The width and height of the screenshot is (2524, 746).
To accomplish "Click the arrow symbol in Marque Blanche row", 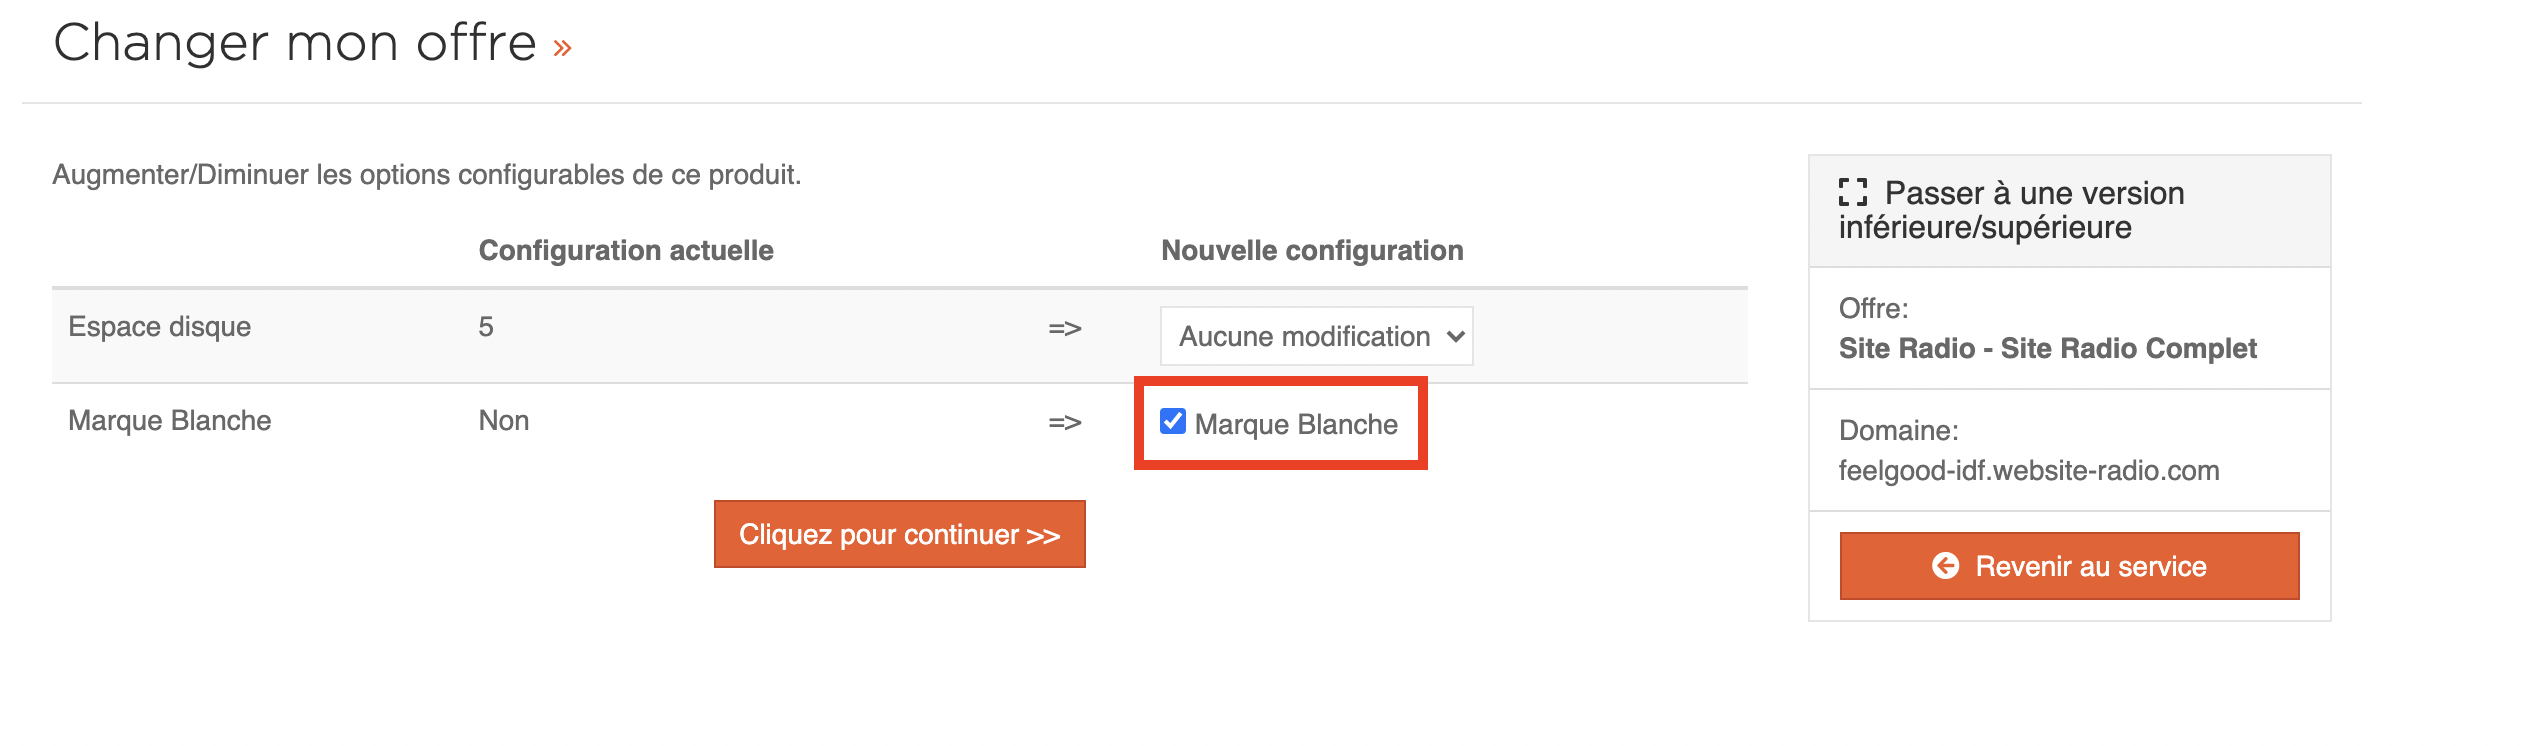I will click(1065, 422).
